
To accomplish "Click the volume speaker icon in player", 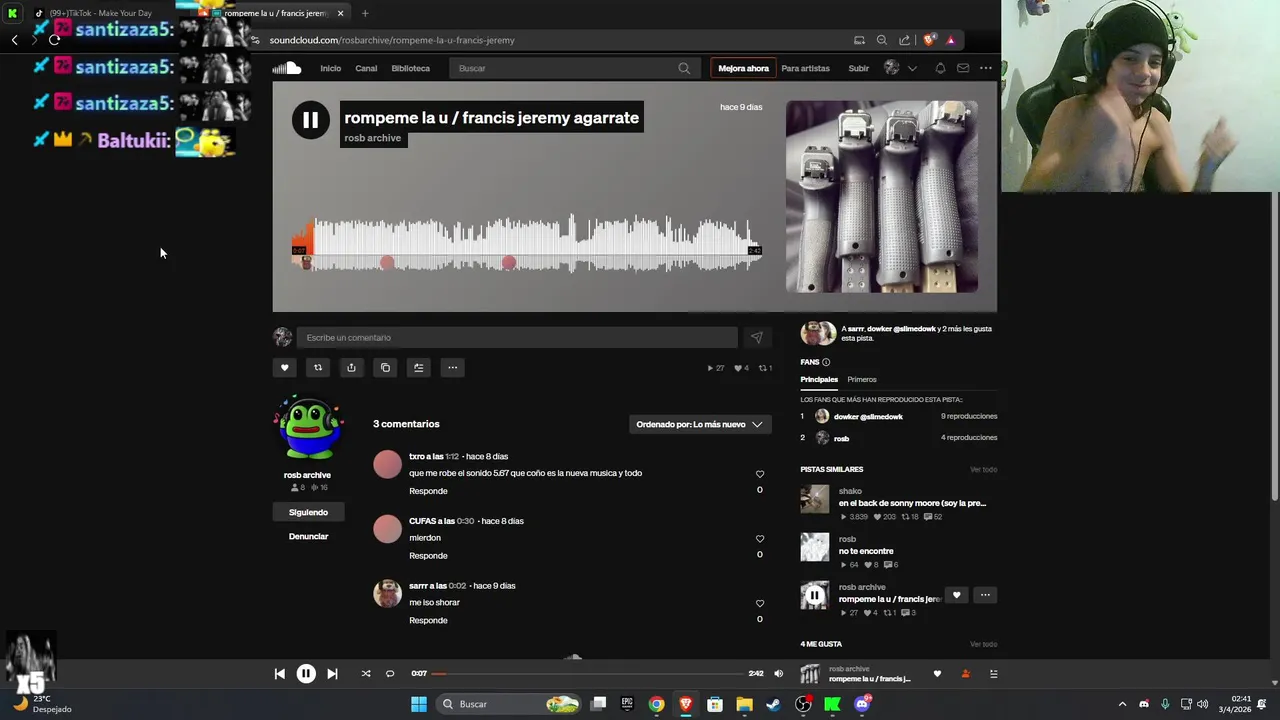I will point(779,674).
